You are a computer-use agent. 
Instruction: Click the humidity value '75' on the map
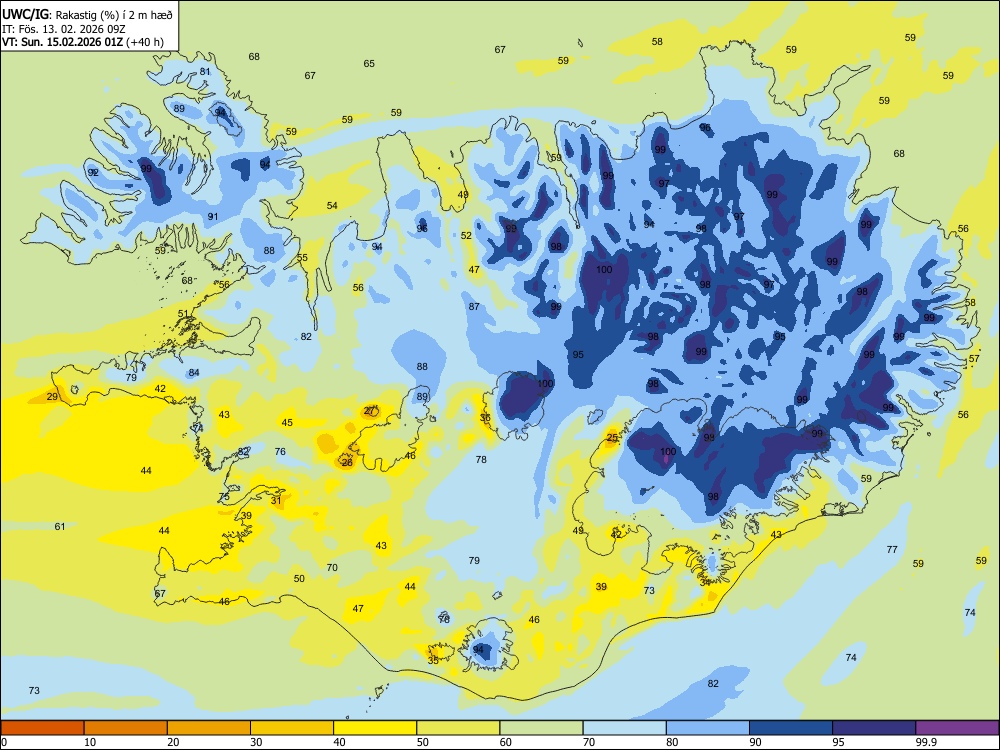pyautogui.click(x=224, y=497)
